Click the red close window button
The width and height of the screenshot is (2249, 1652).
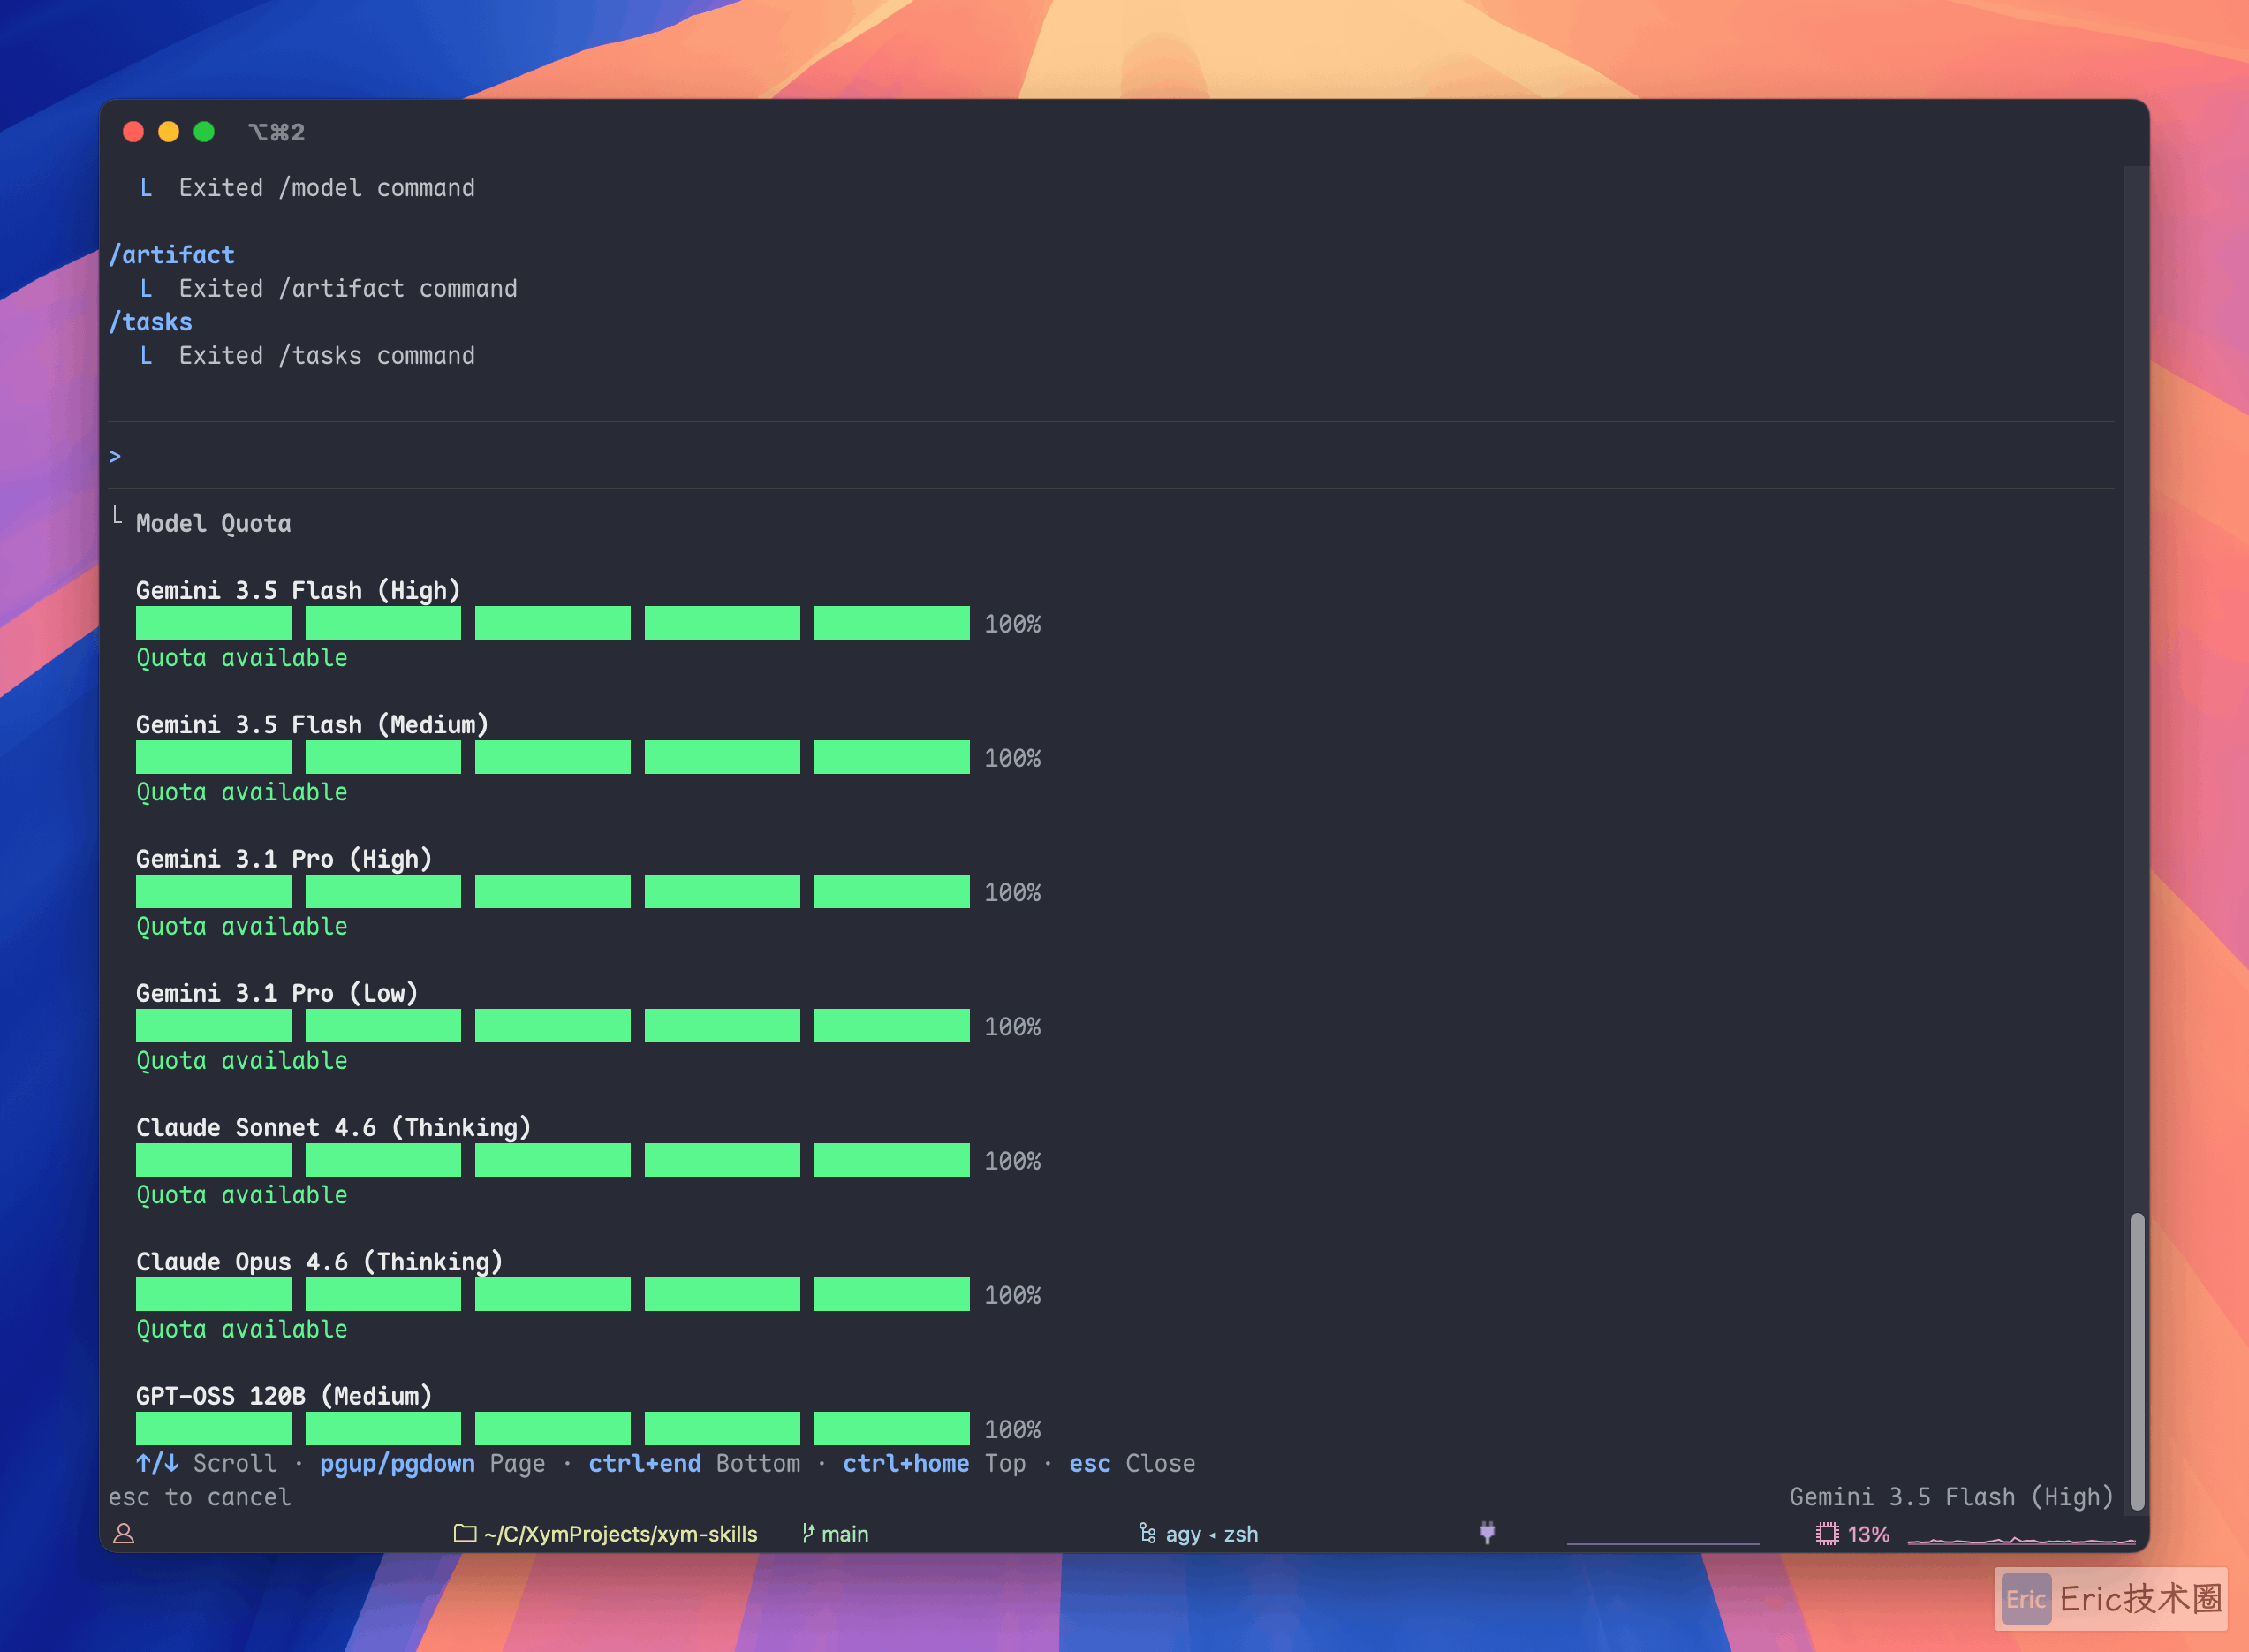pos(133,132)
